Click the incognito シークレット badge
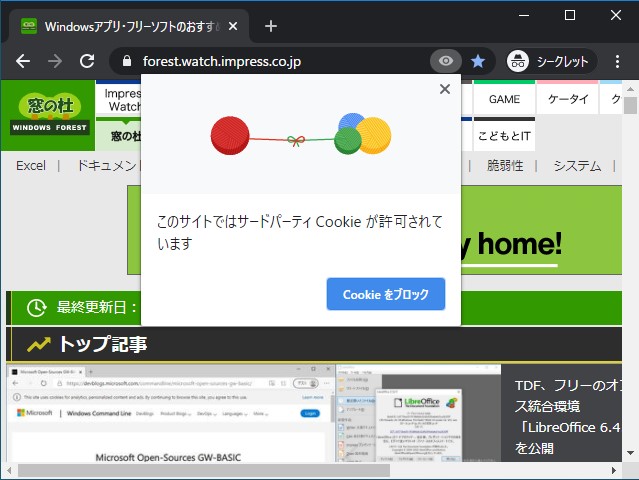Image resolution: width=639 pixels, height=480 pixels. coord(552,61)
